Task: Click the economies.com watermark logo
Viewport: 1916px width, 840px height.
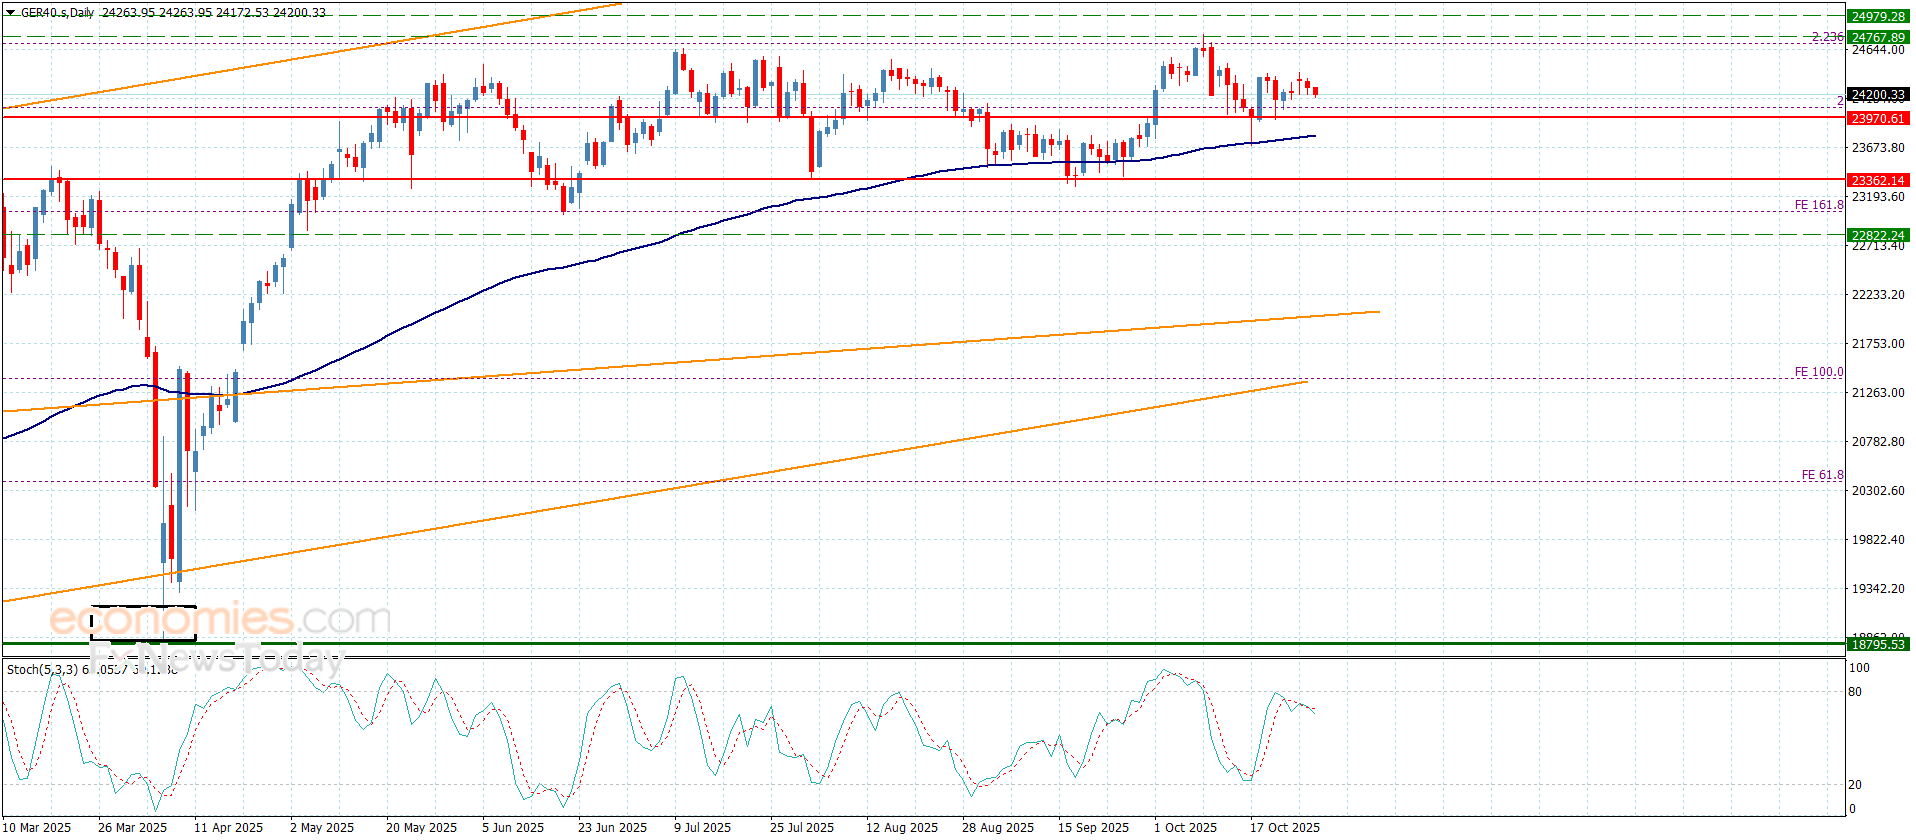Action: [x=220, y=619]
